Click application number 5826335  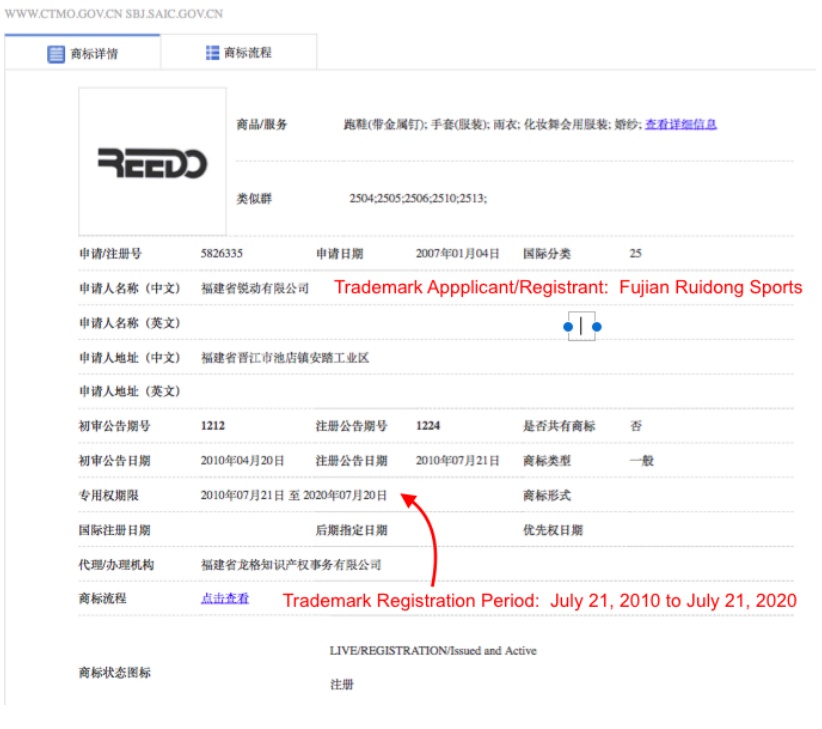pos(221,254)
